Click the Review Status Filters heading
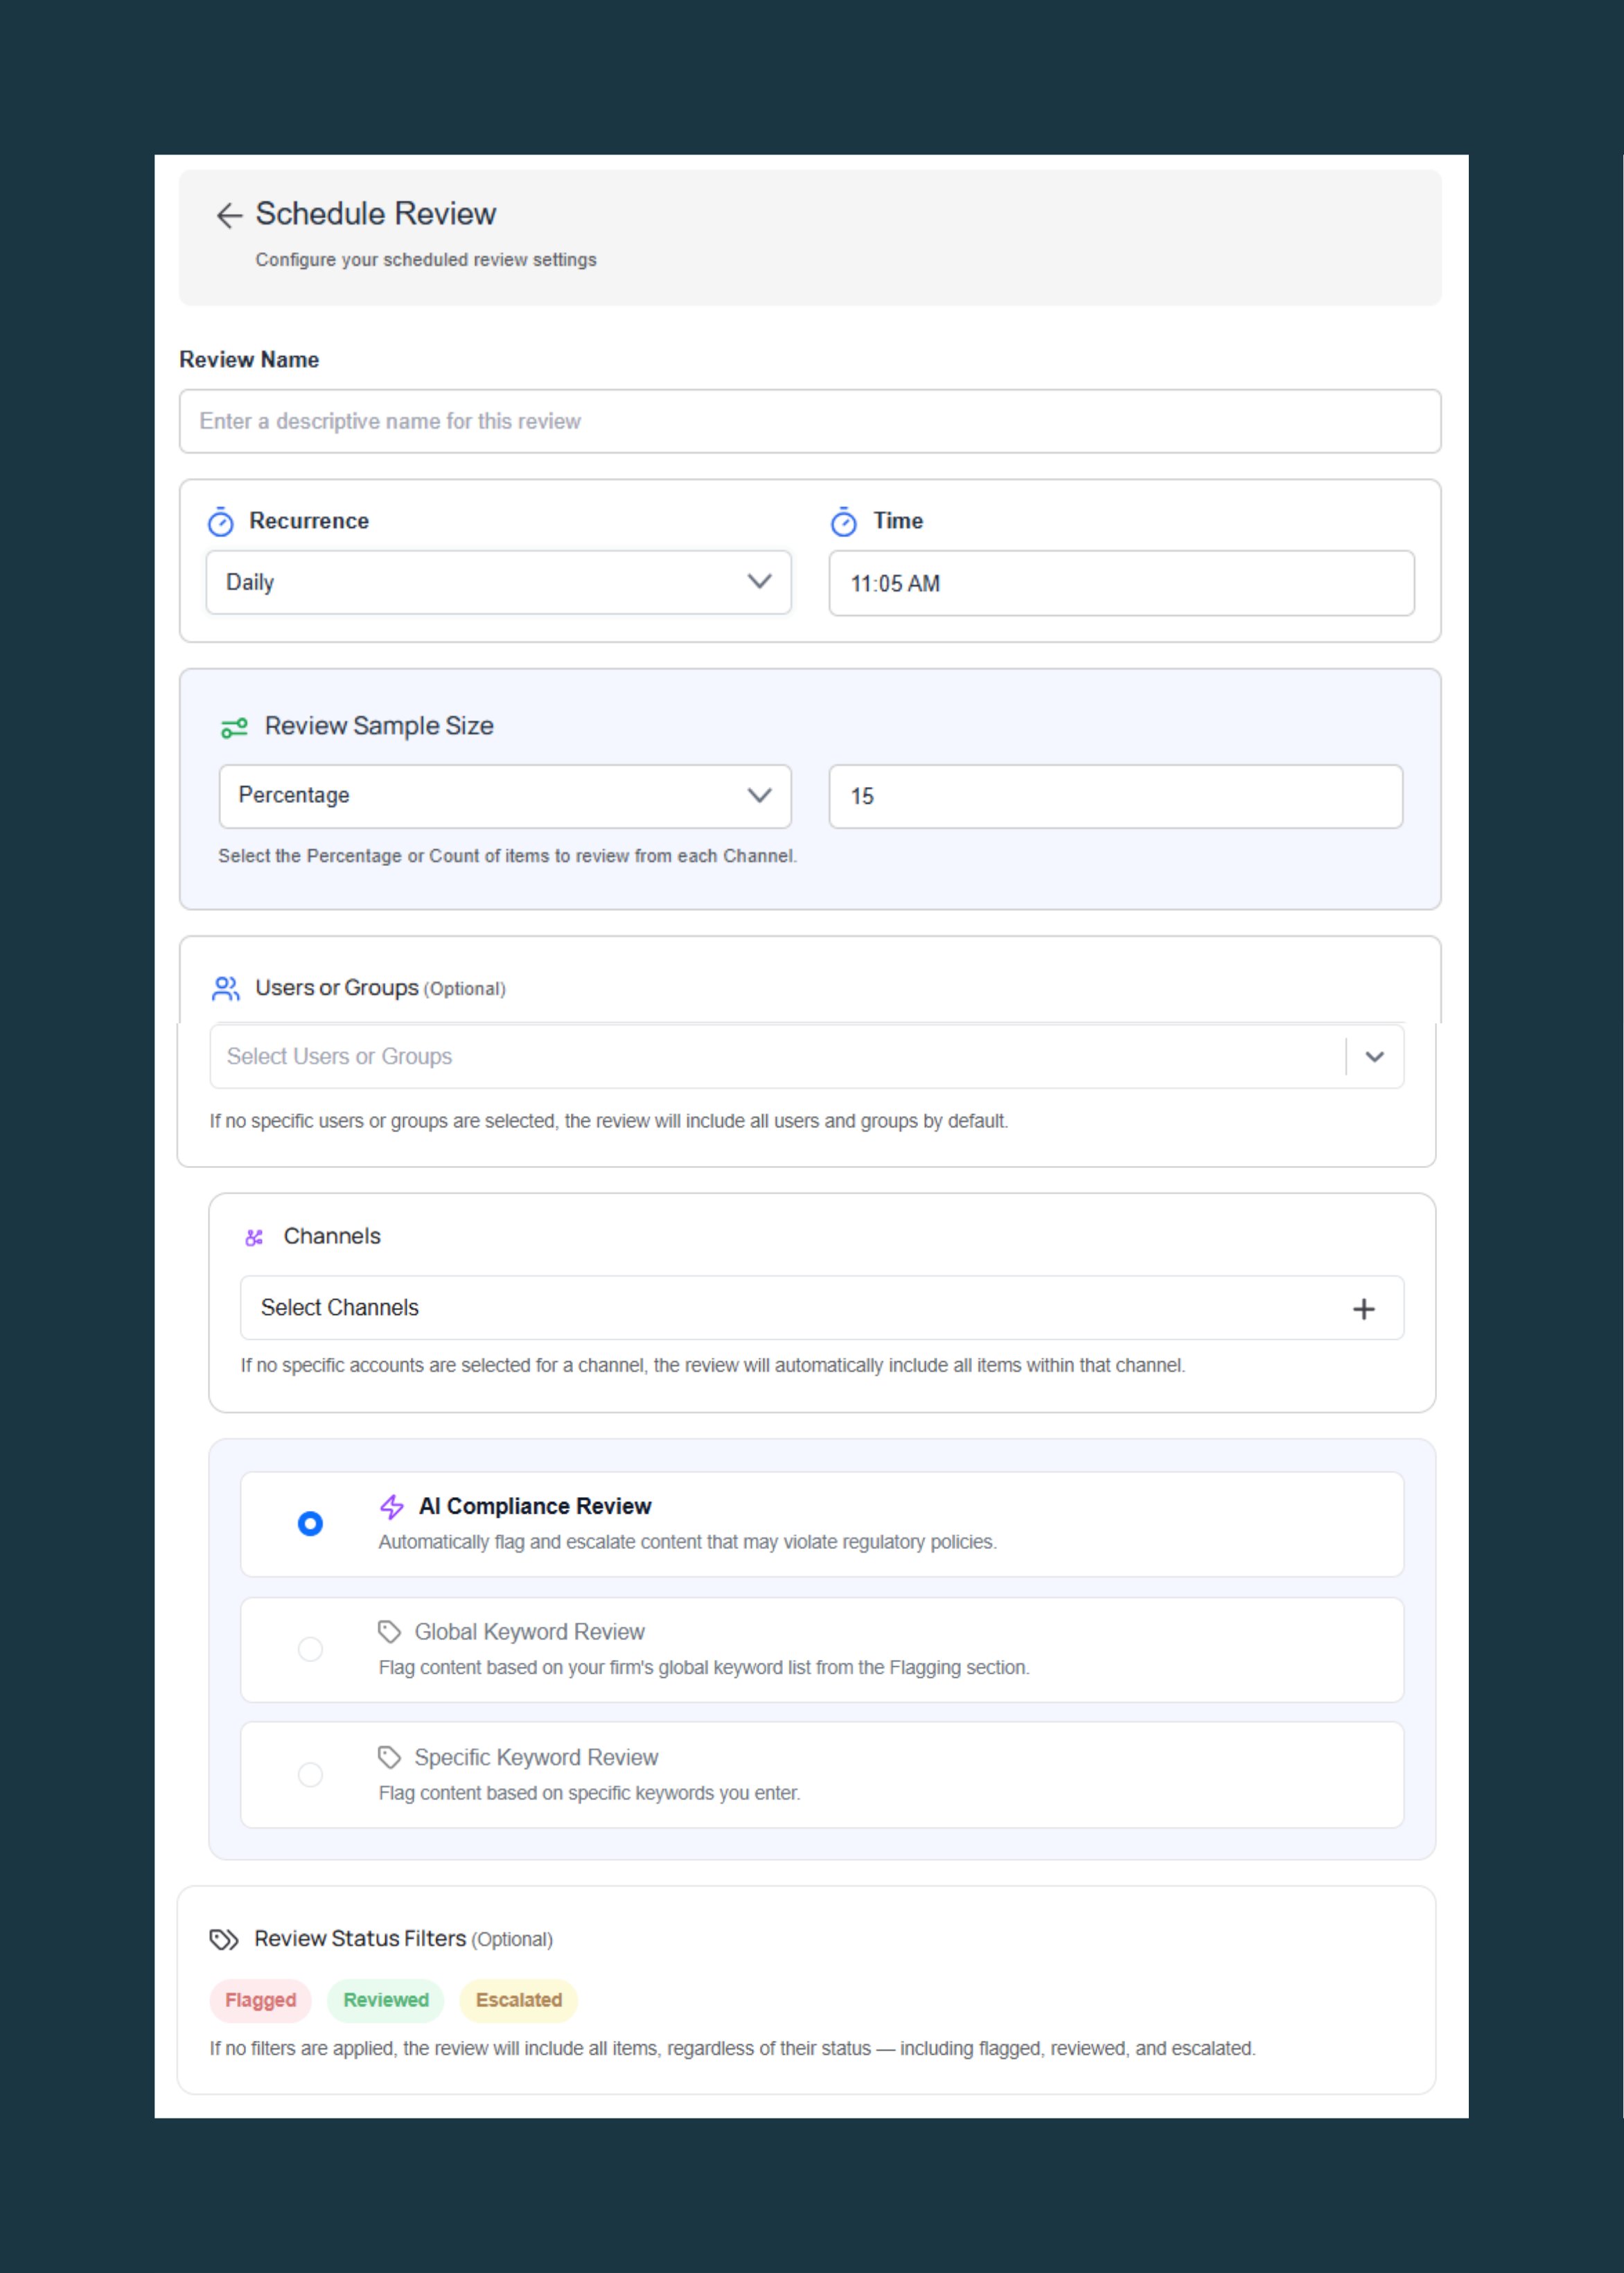The height and width of the screenshot is (2273, 1624). (360, 1939)
